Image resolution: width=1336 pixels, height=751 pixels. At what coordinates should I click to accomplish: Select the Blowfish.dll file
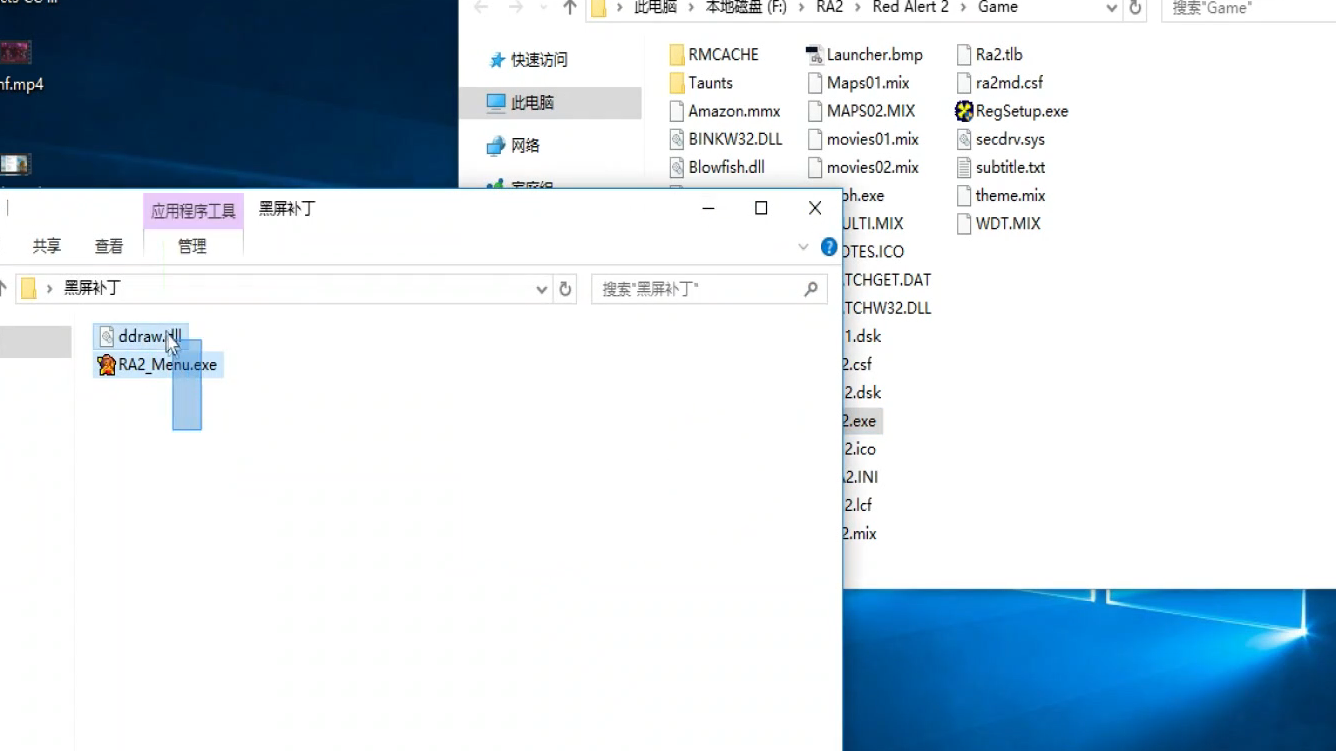pyautogui.click(x=717, y=167)
